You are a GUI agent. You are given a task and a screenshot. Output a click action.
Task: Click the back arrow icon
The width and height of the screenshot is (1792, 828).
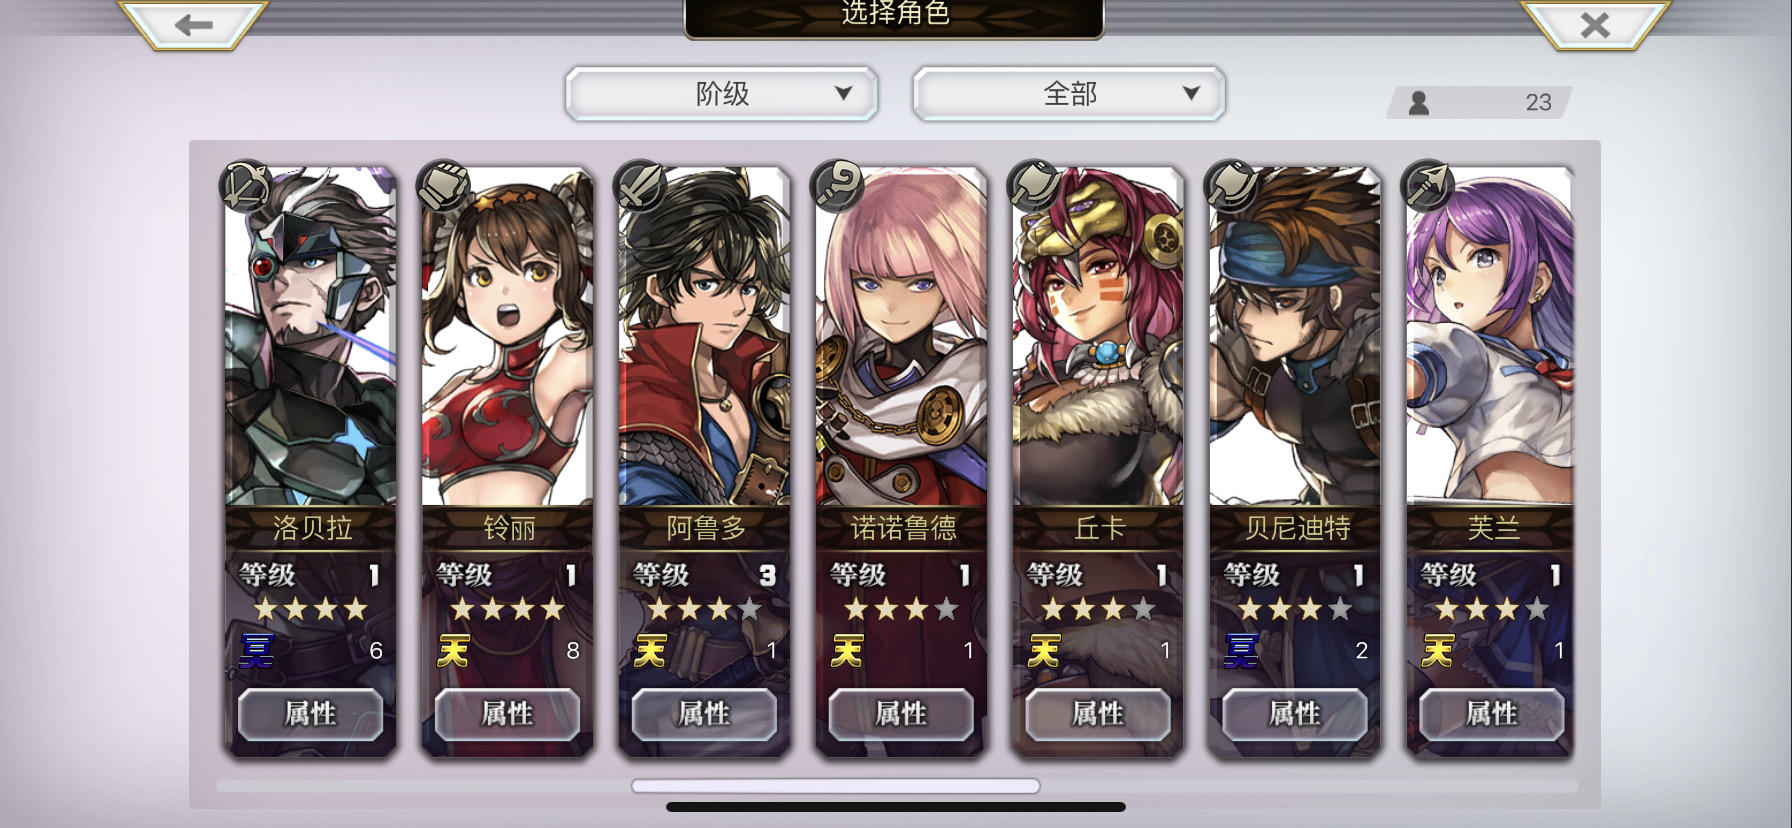point(193,25)
